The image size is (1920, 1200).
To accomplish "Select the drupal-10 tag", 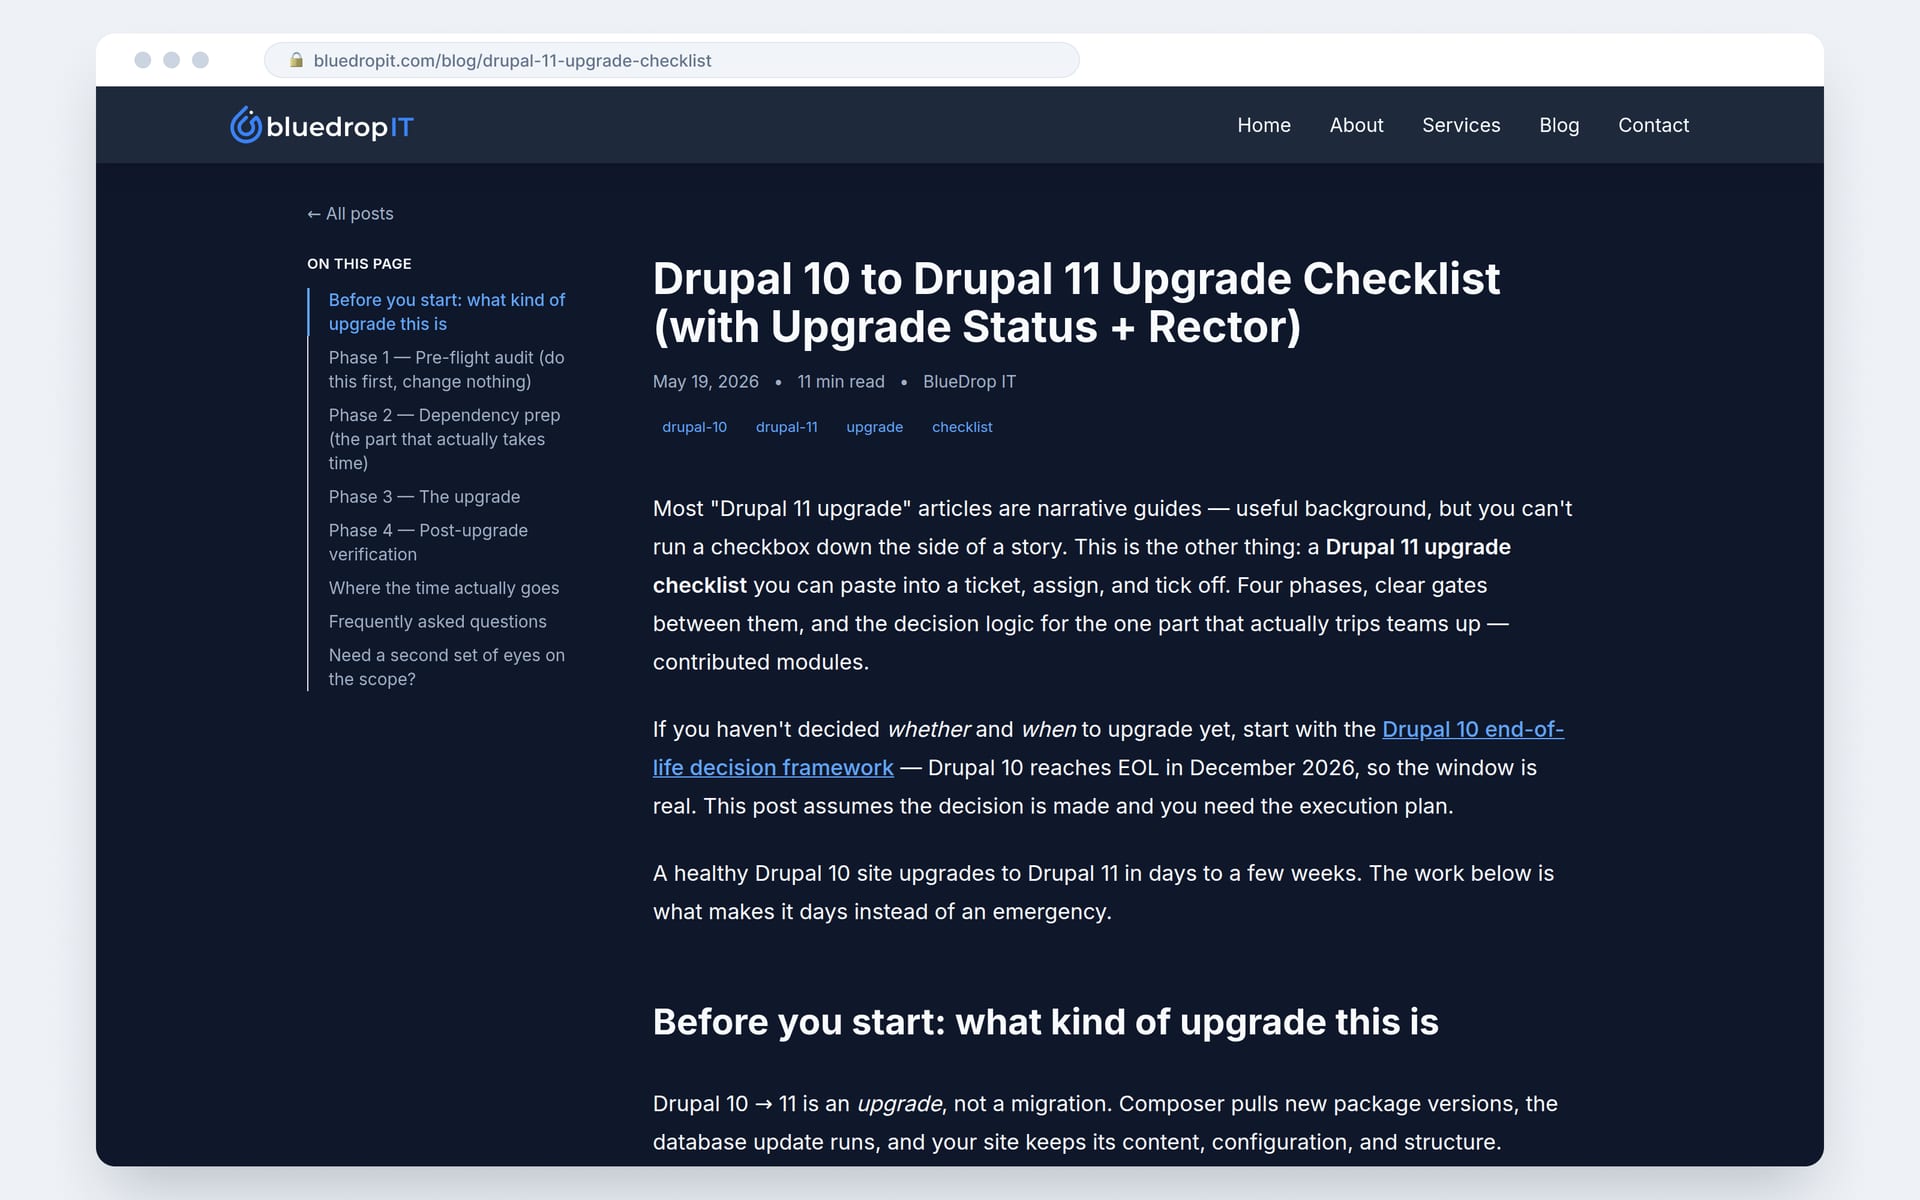I will [694, 427].
